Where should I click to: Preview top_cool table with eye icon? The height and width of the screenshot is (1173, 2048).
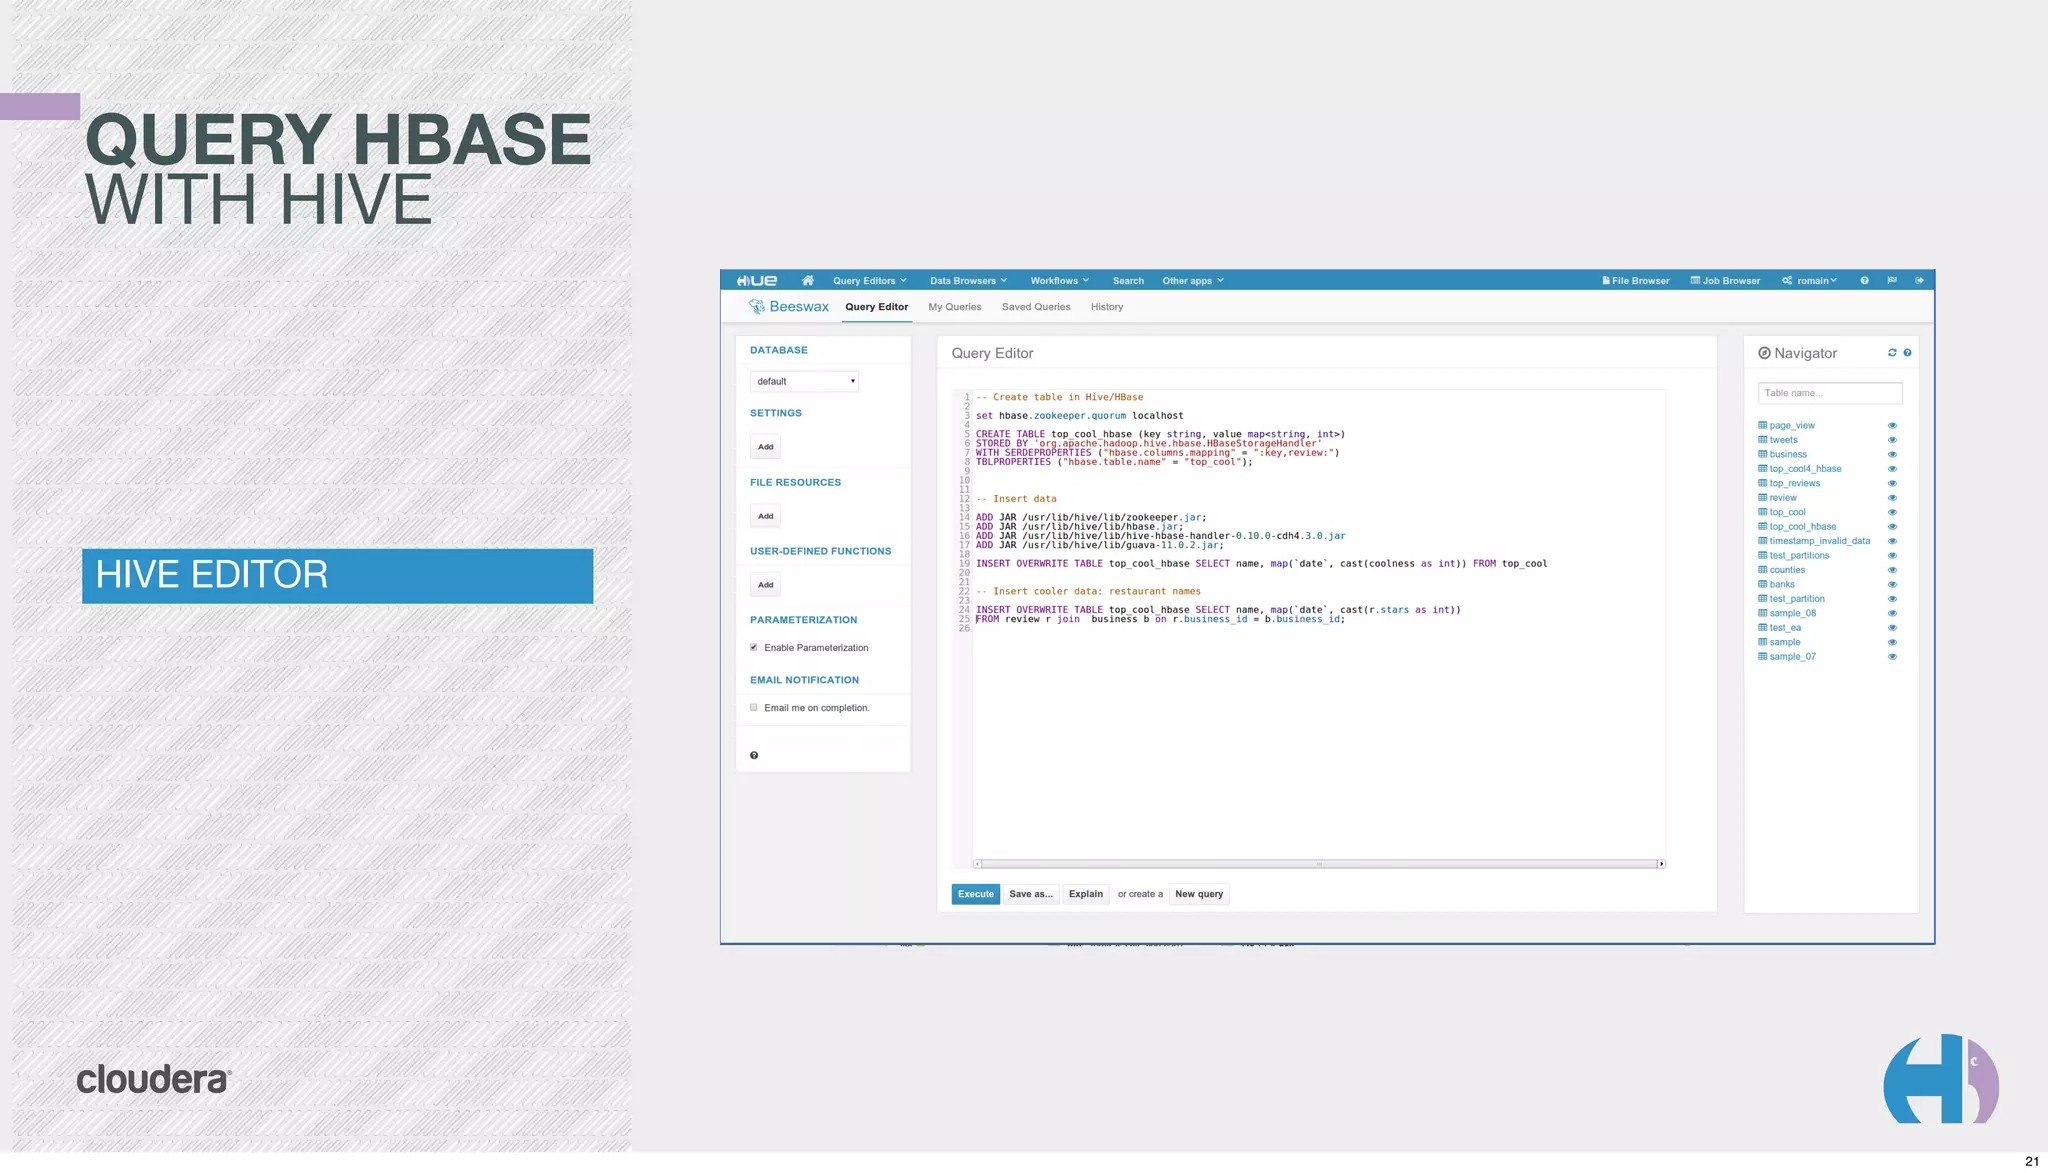click(1892, 512)
